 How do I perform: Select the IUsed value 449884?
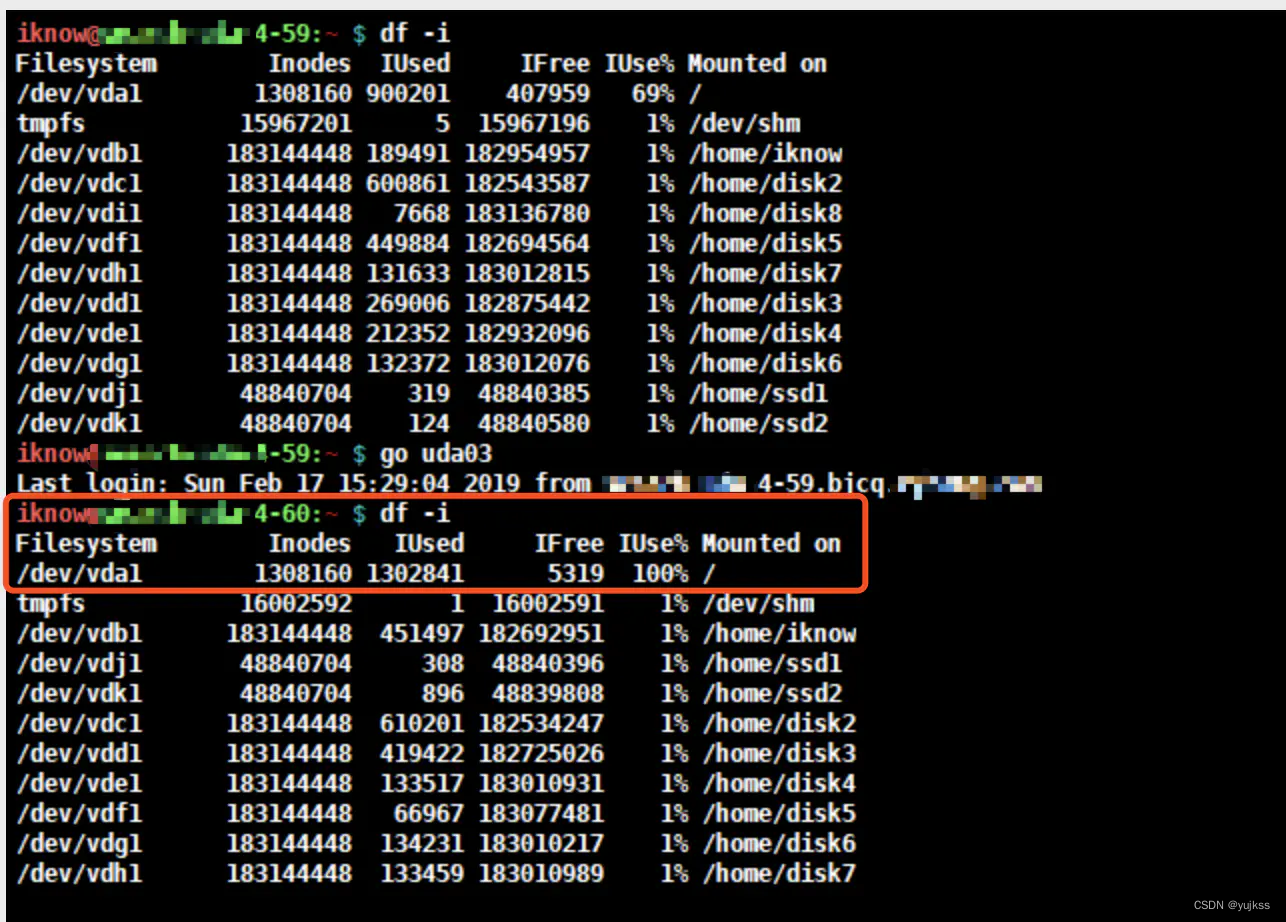point(408,244)
